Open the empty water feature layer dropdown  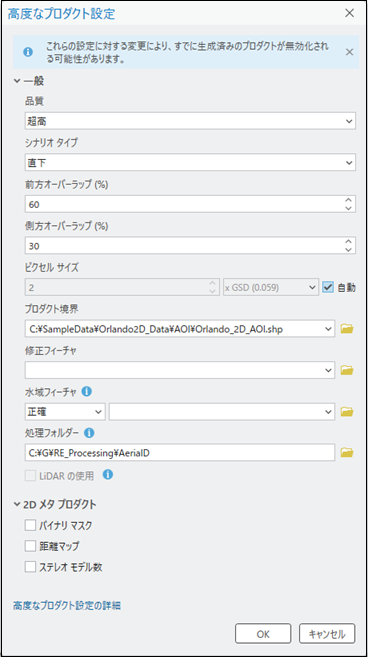pyautogui.click(x=222, y=412)
